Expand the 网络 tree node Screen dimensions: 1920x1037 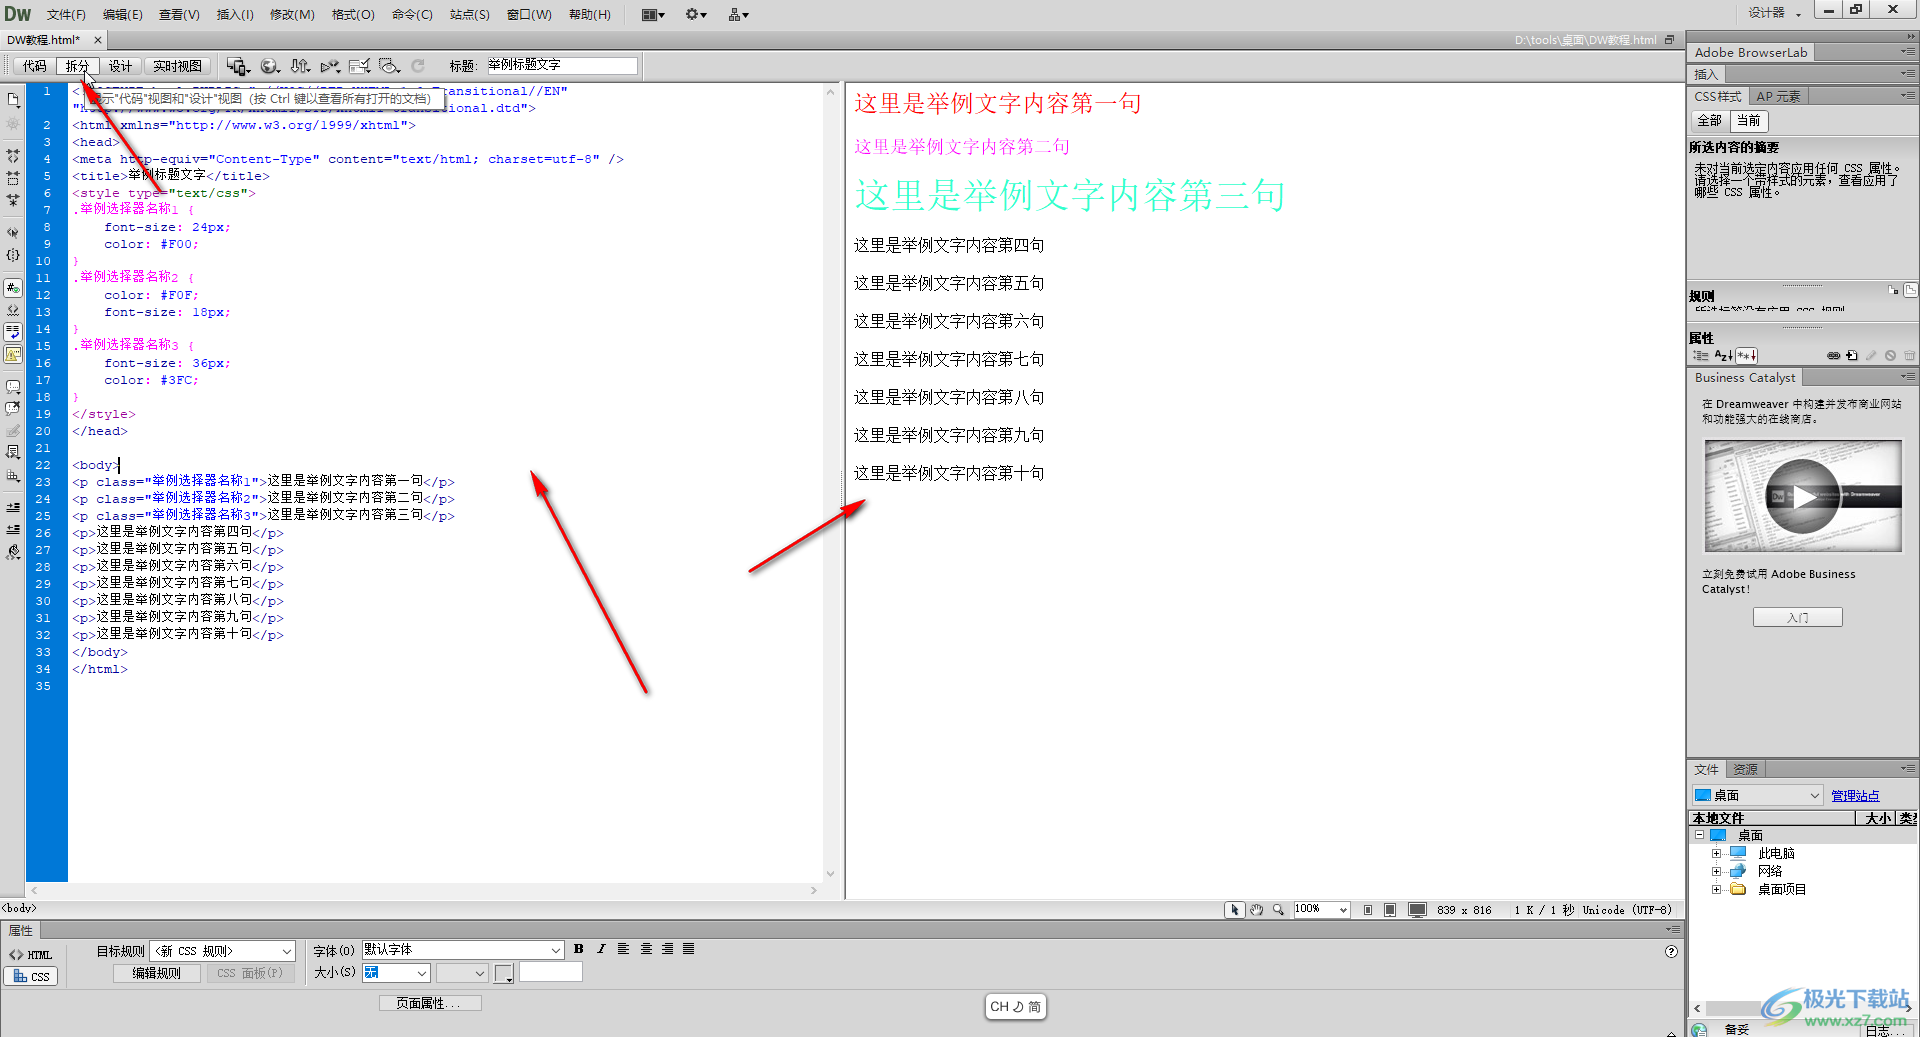click(1716, 872)
